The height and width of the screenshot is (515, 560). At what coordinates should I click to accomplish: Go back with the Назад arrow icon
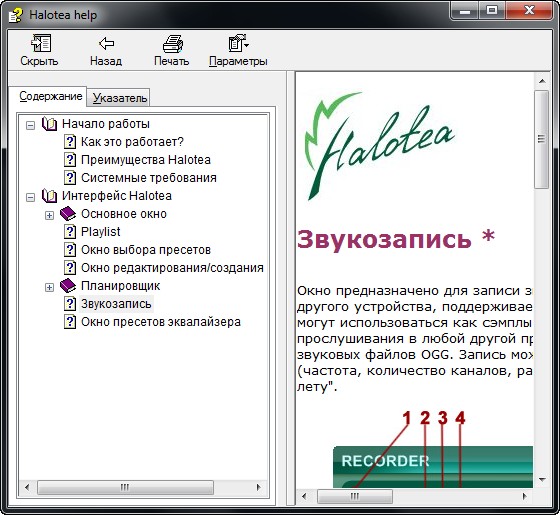point(106,44)
